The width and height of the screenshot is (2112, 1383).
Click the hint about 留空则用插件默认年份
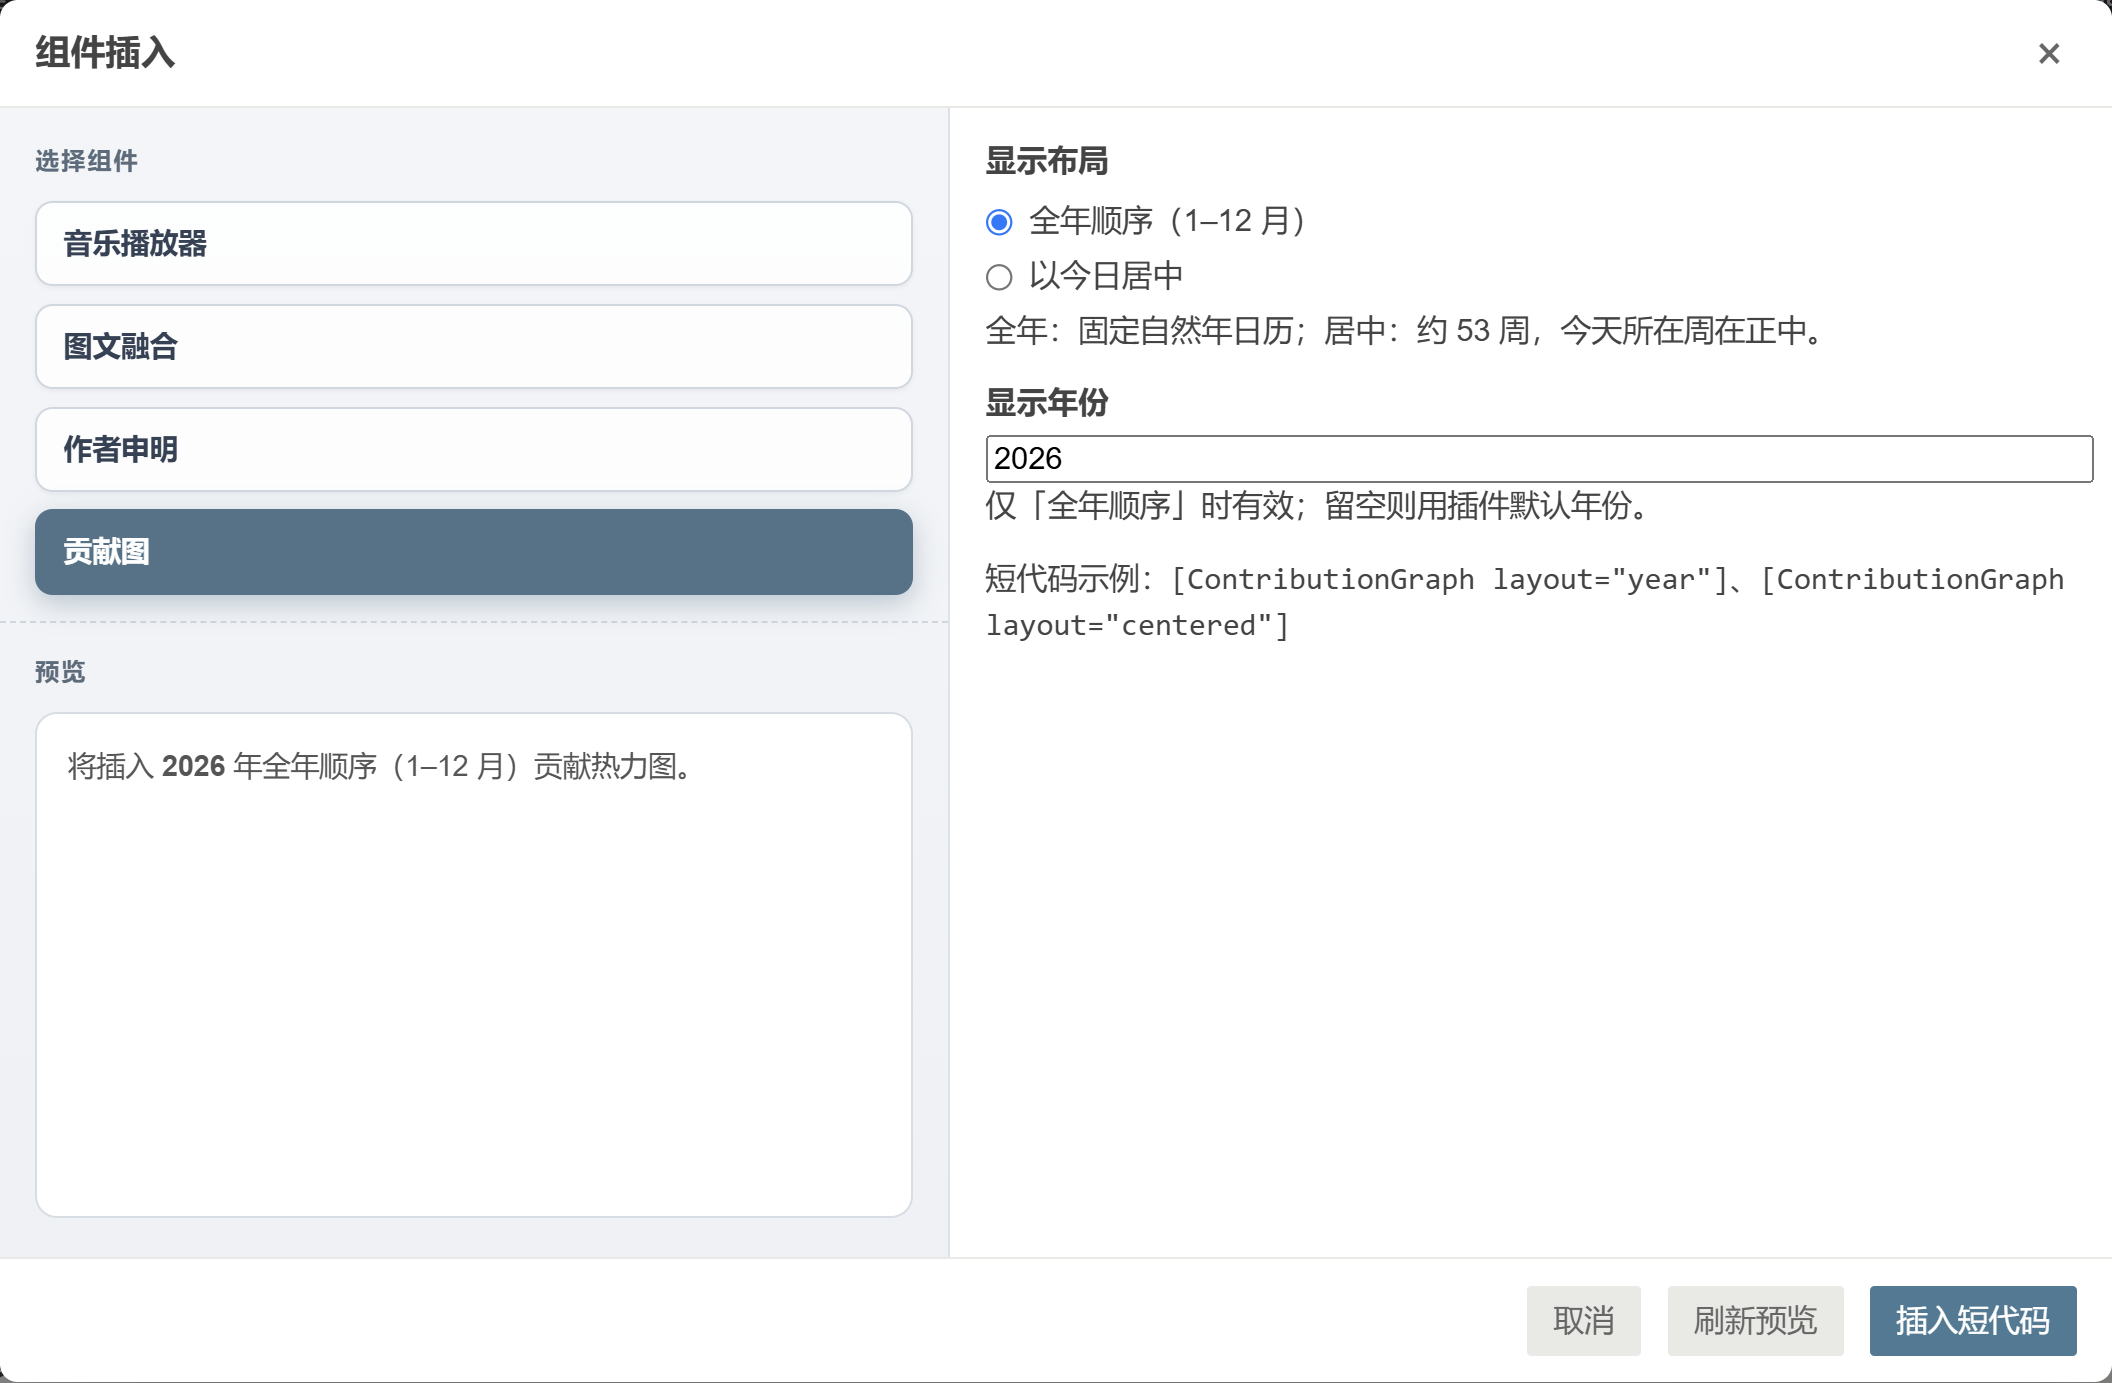tap(1319, 506)
